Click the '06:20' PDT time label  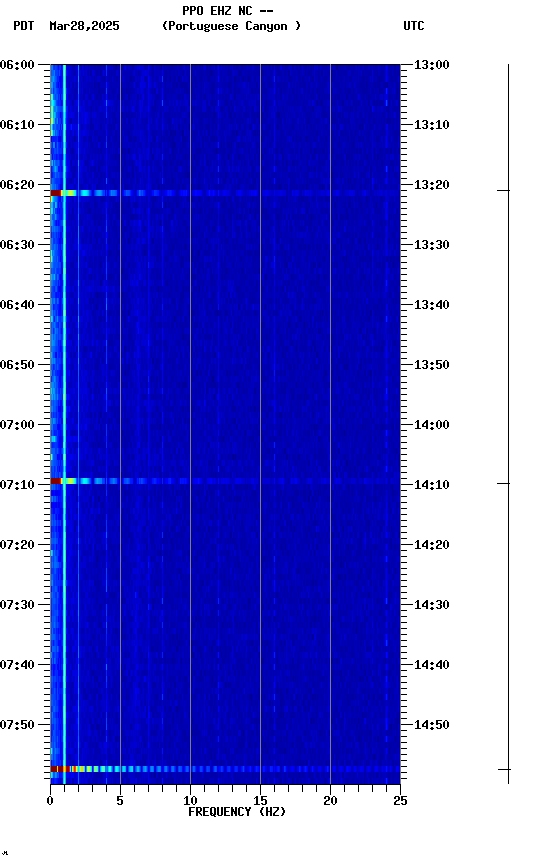pyautogui.click(x=17, y=185)
